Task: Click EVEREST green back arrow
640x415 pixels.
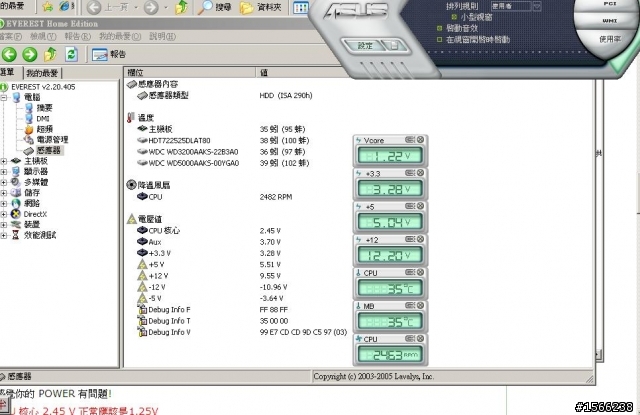Action: [9, 54]
